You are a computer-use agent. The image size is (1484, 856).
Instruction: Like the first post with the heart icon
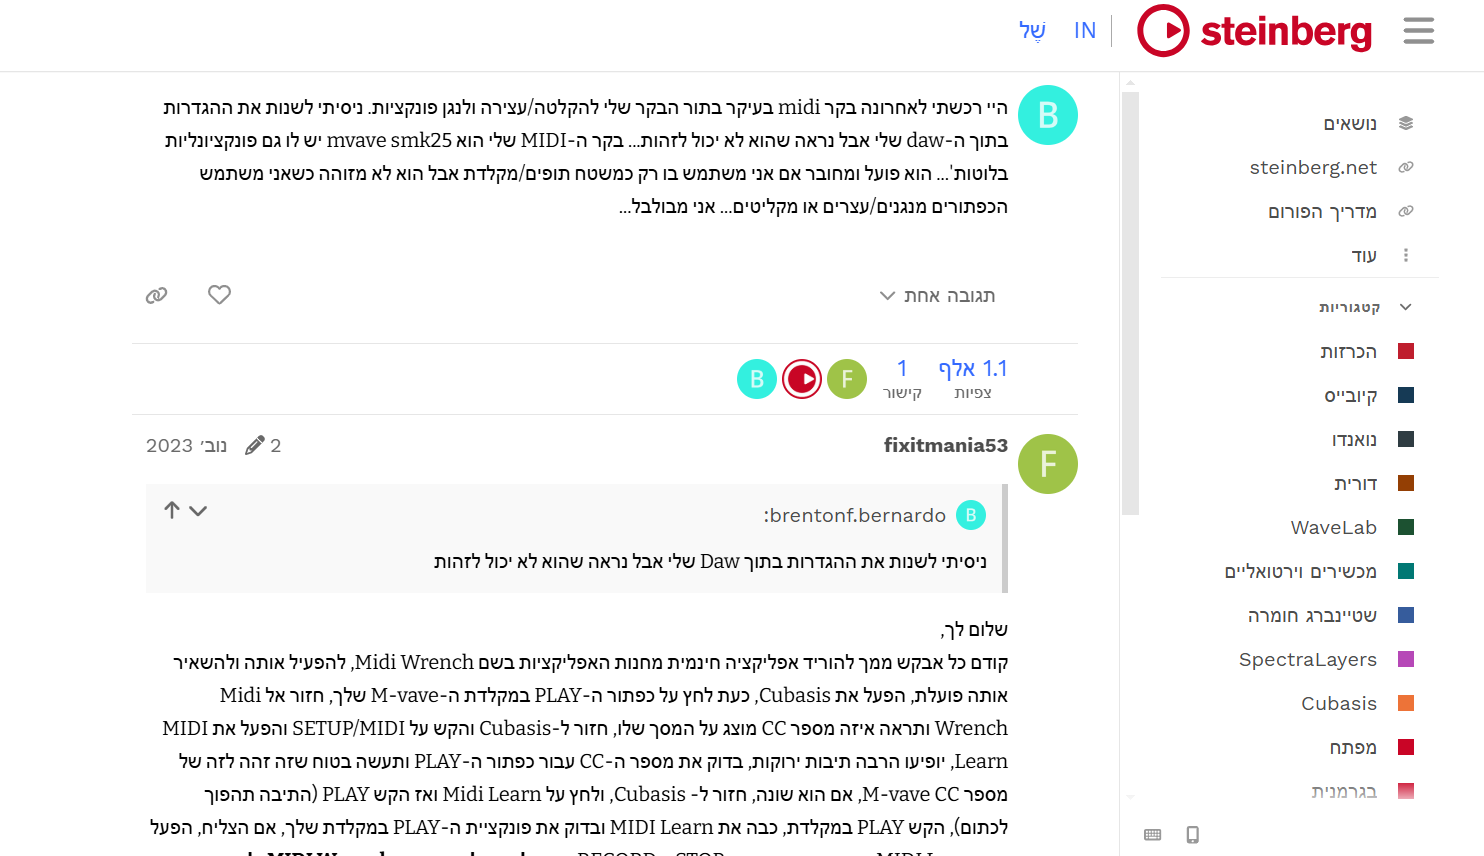click(x=220, y=295)
